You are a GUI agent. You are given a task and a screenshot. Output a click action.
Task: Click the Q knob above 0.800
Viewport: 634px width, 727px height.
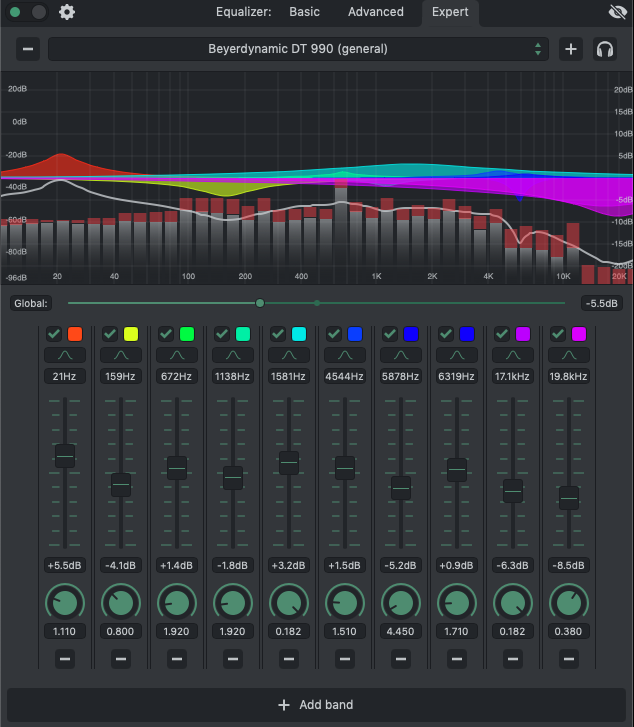(121, 603)
